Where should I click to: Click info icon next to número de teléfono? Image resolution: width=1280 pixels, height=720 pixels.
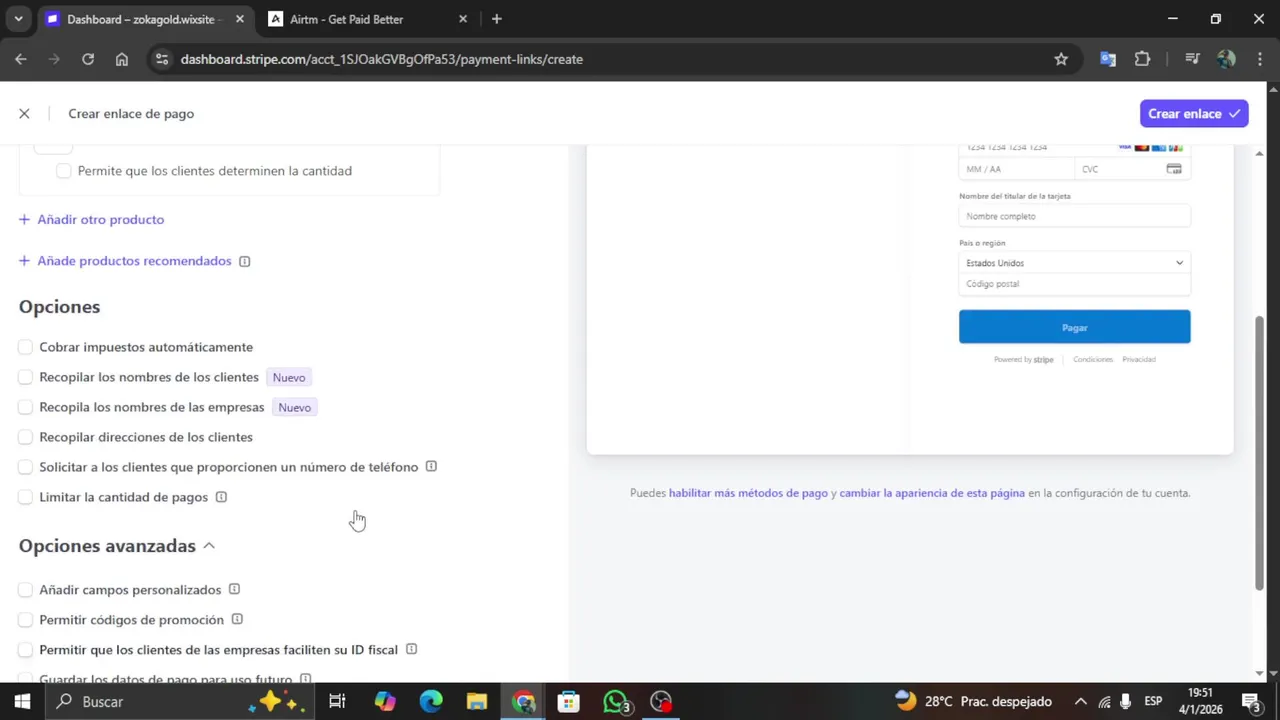[431, 466]
